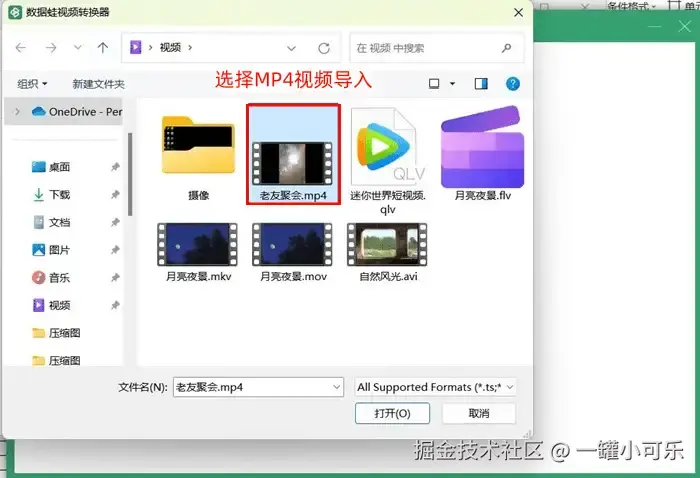Minimize the green background application window
Image resolution: width=700 pixels, height=478 pixels.
click(654, 26)
